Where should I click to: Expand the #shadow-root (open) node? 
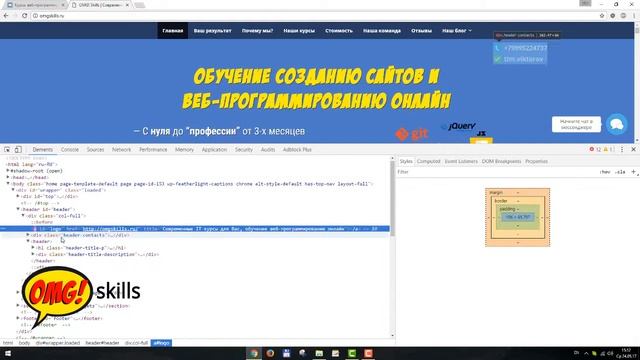click(x=8, y=171)
